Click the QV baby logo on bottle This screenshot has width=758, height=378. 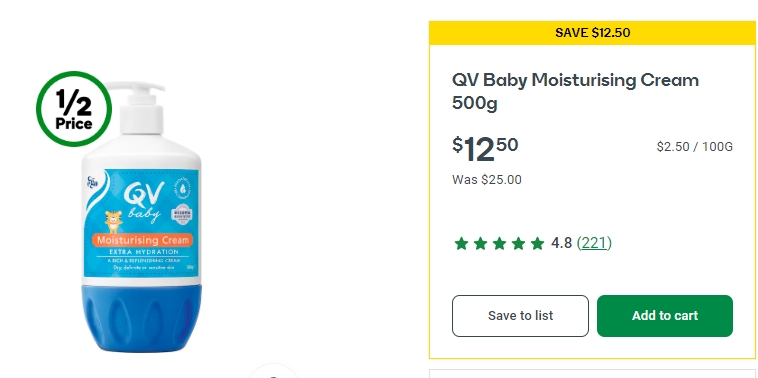click(x=144, y=202)
